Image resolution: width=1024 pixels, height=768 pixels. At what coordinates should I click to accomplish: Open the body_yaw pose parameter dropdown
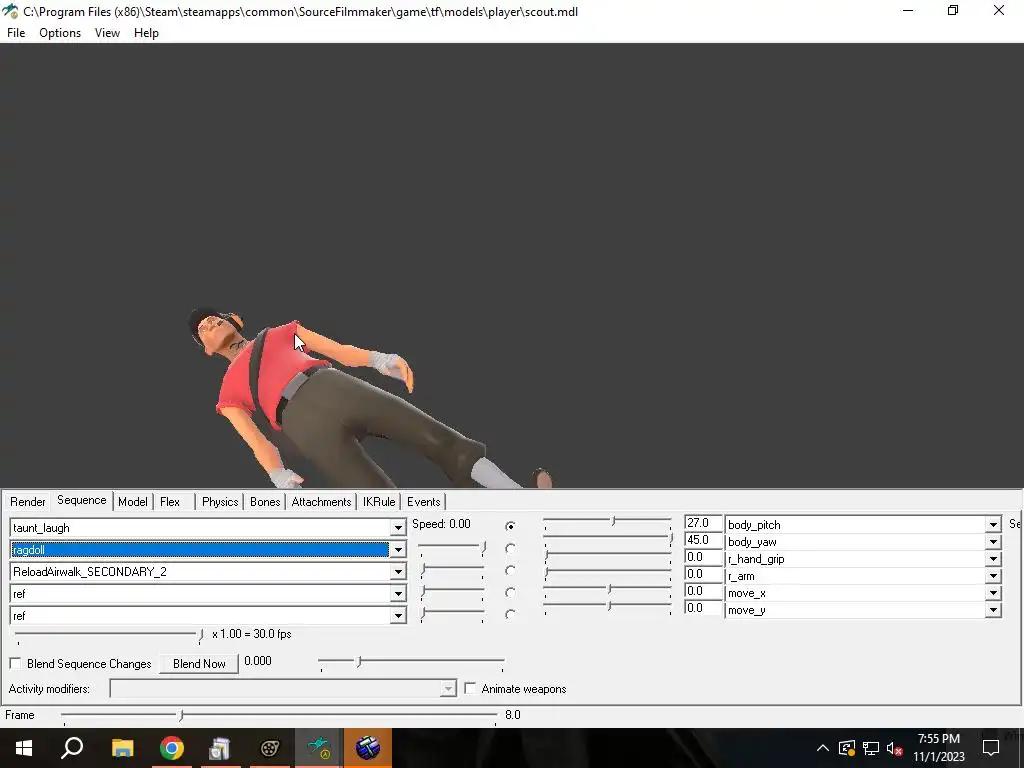point(993,542)
